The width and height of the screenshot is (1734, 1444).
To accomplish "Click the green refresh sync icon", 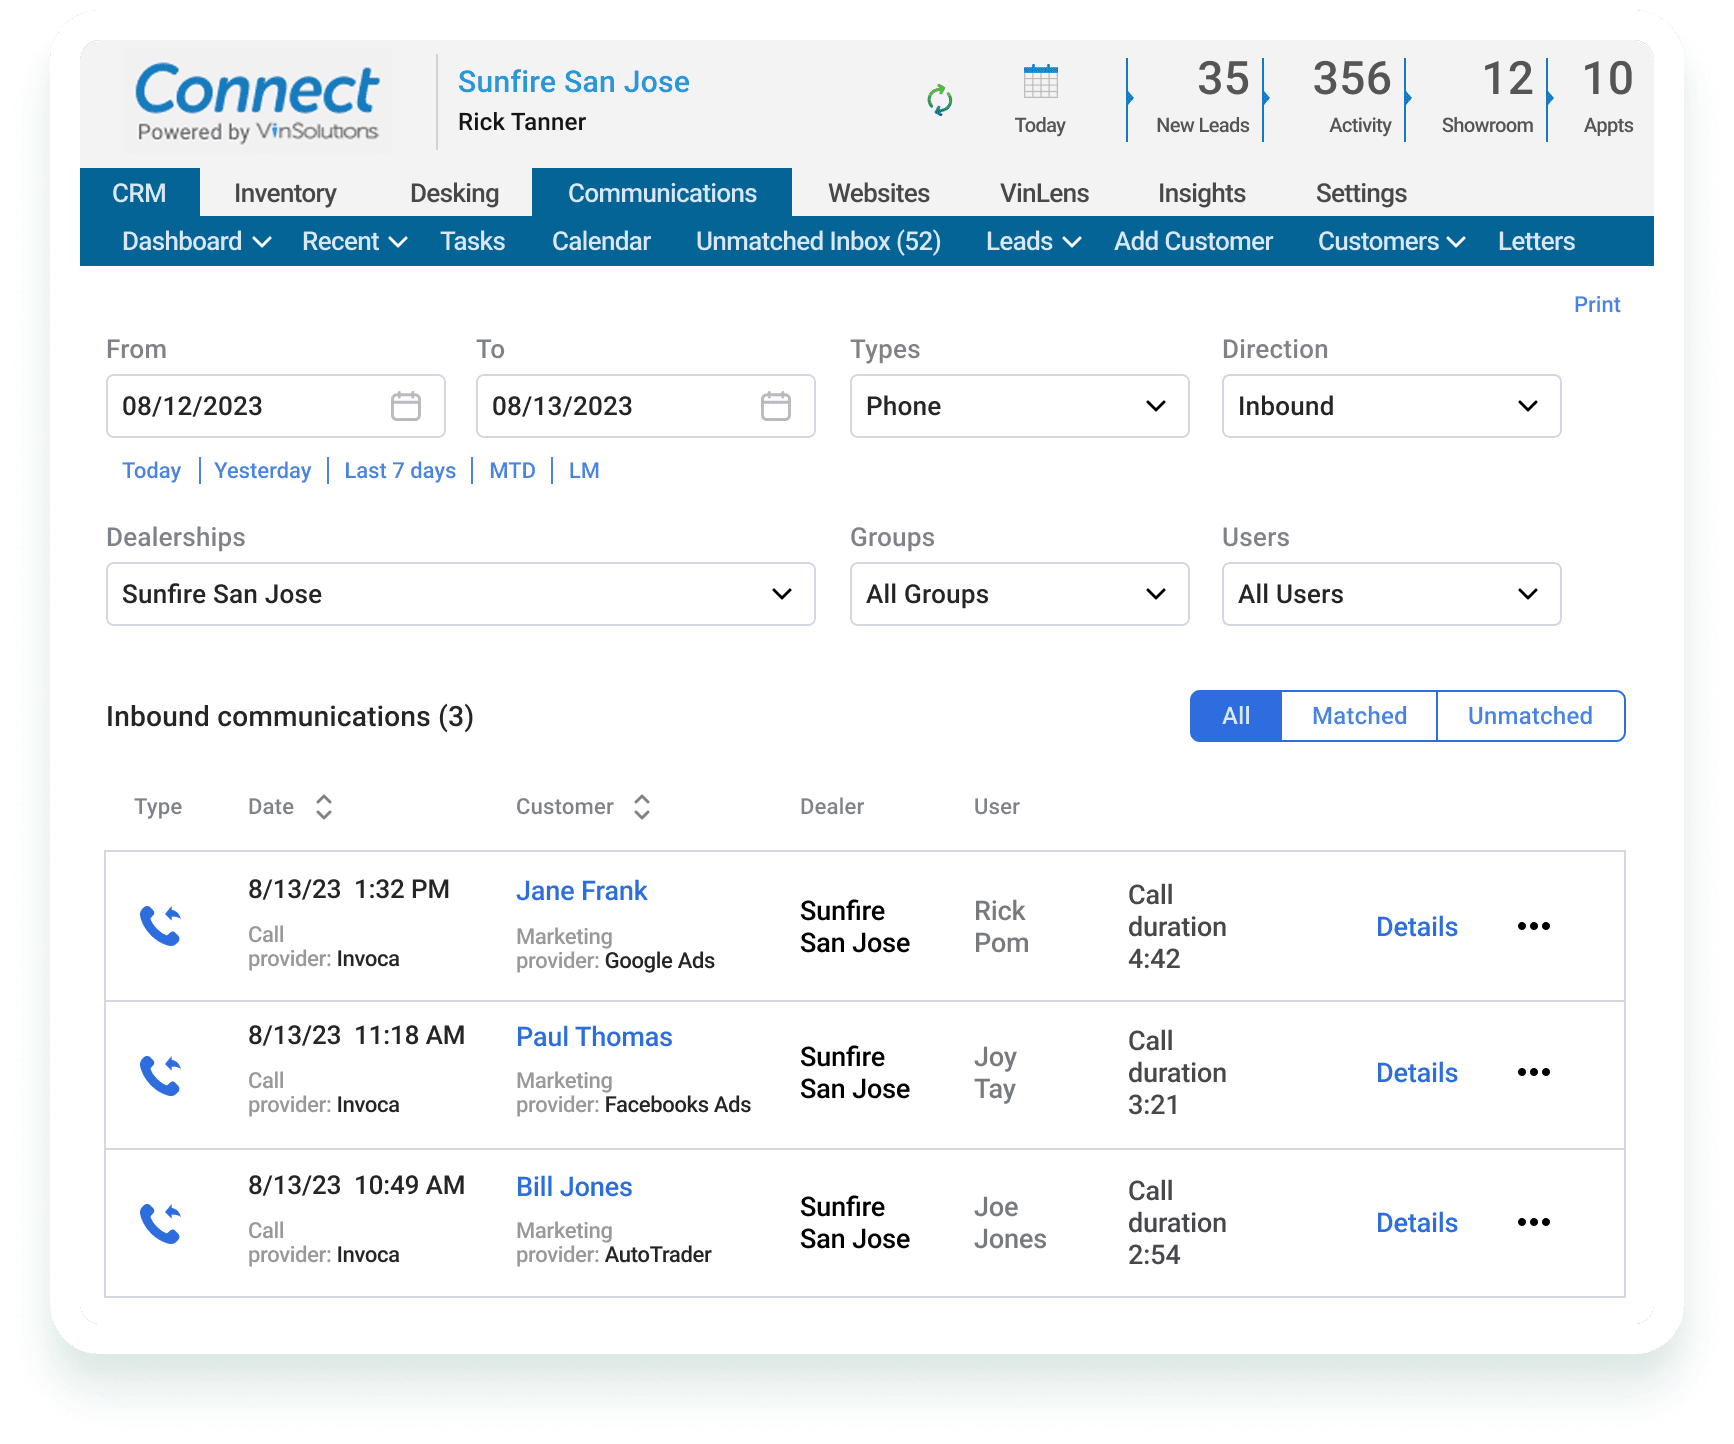I will point(938,100).
